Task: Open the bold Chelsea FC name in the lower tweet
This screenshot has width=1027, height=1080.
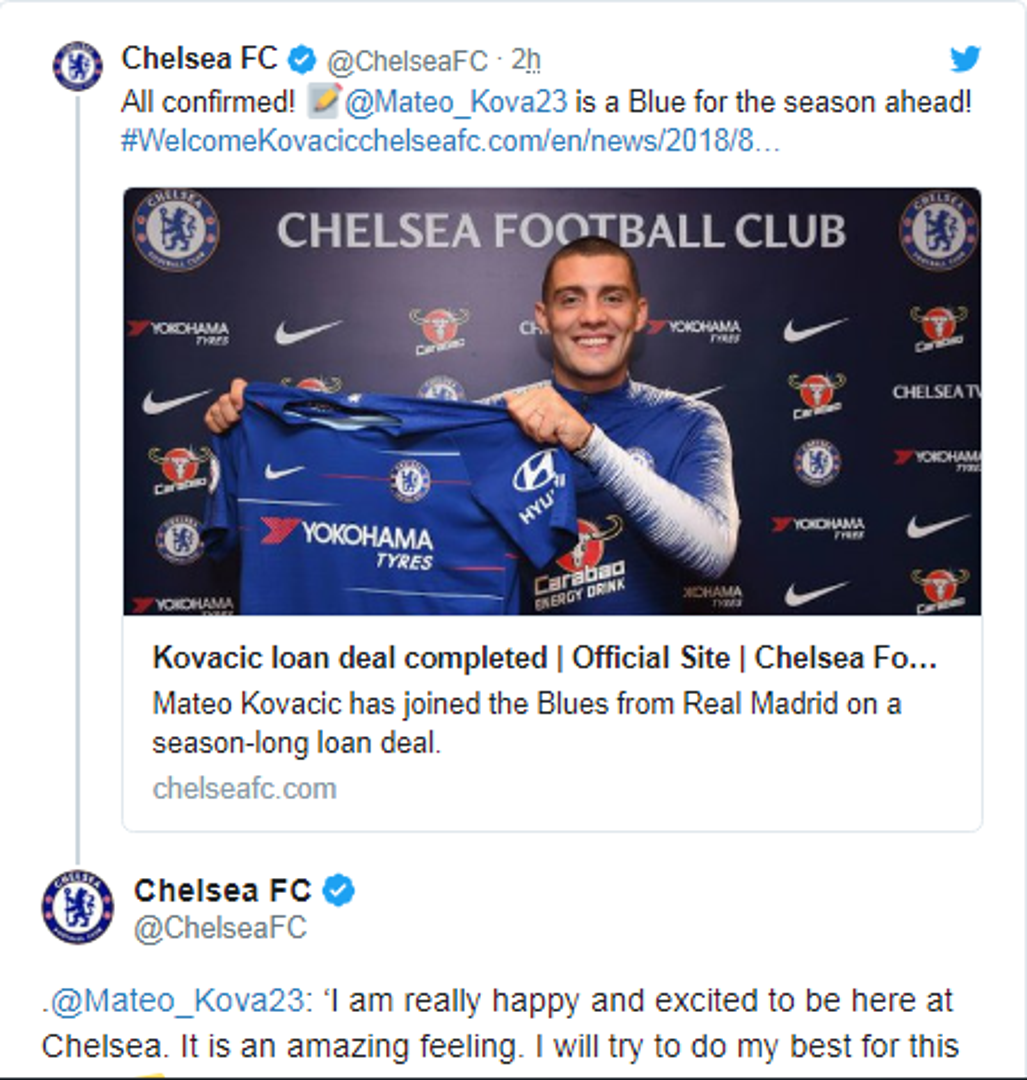Action: [x=222, y=890]
